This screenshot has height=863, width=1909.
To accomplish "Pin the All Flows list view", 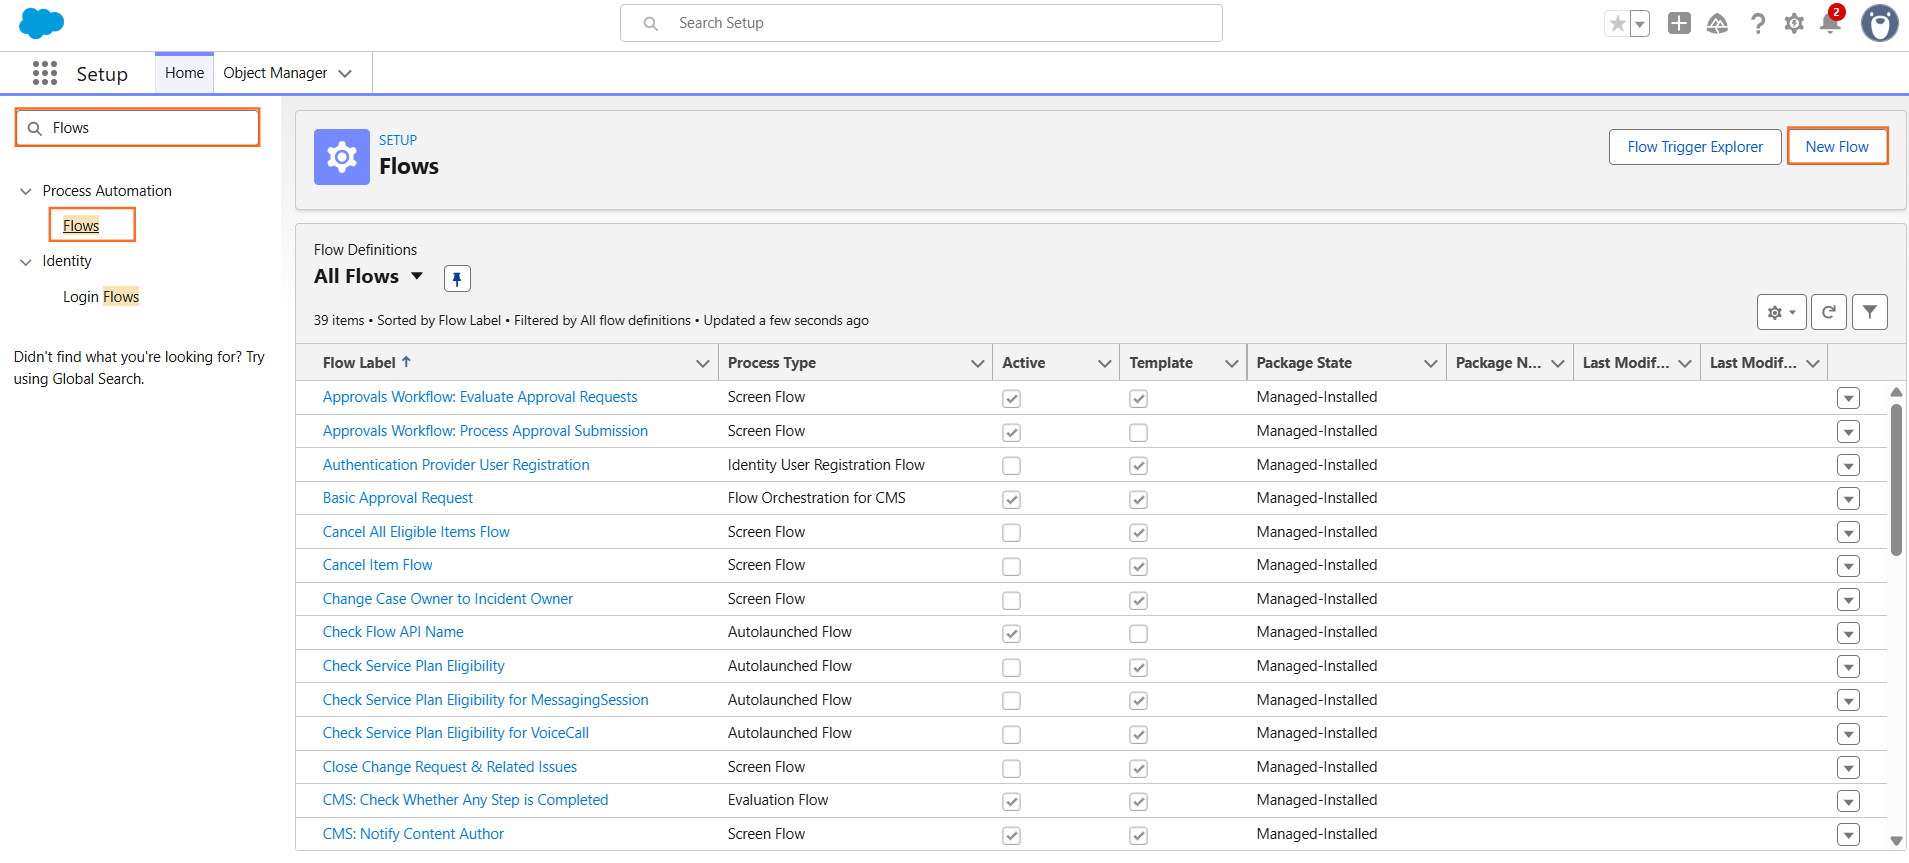I will point(457,278).
